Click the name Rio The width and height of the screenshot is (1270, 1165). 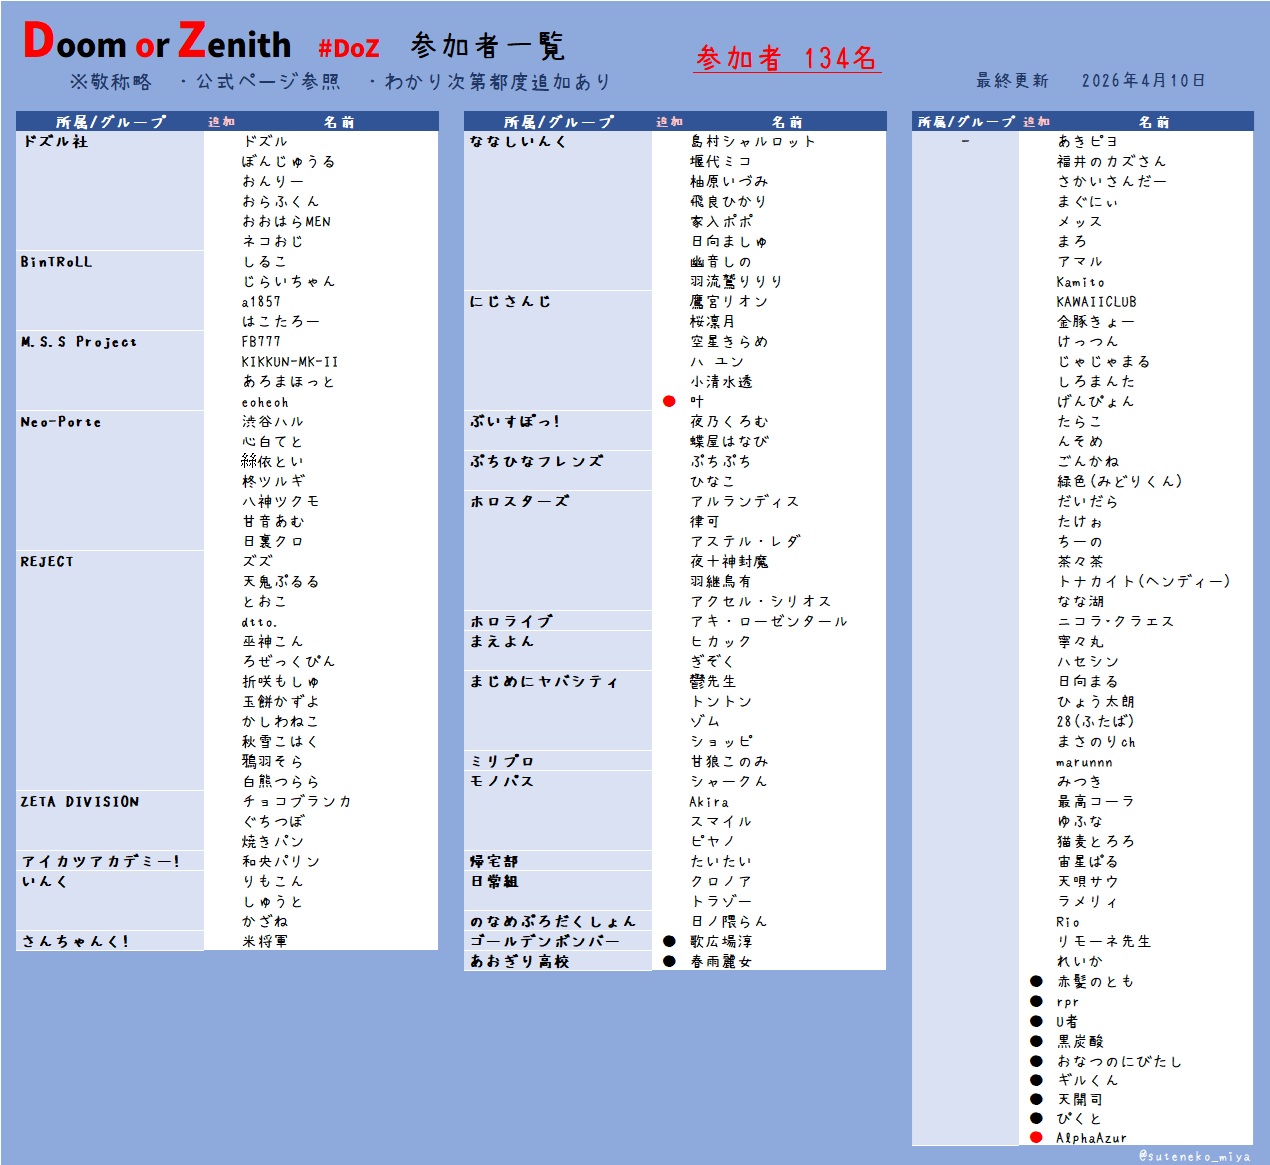tap(1068, 921)
